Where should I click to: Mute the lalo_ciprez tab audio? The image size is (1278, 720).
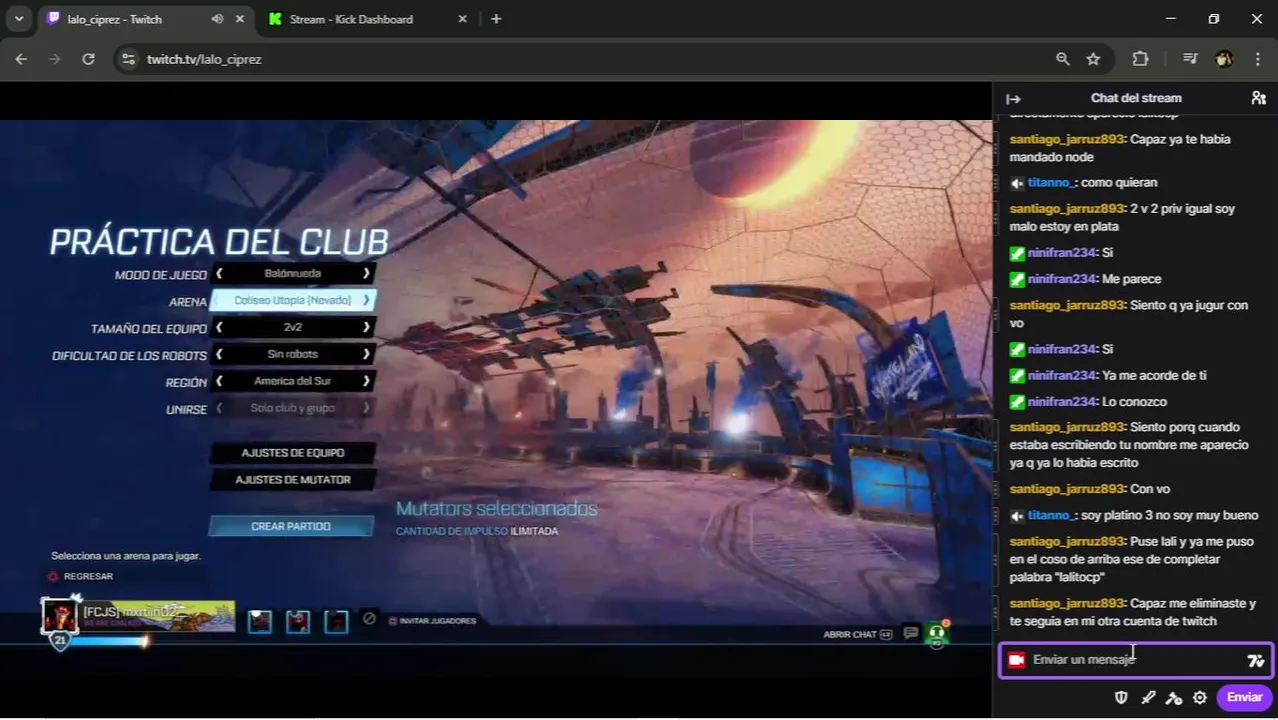tap(218, 19)
